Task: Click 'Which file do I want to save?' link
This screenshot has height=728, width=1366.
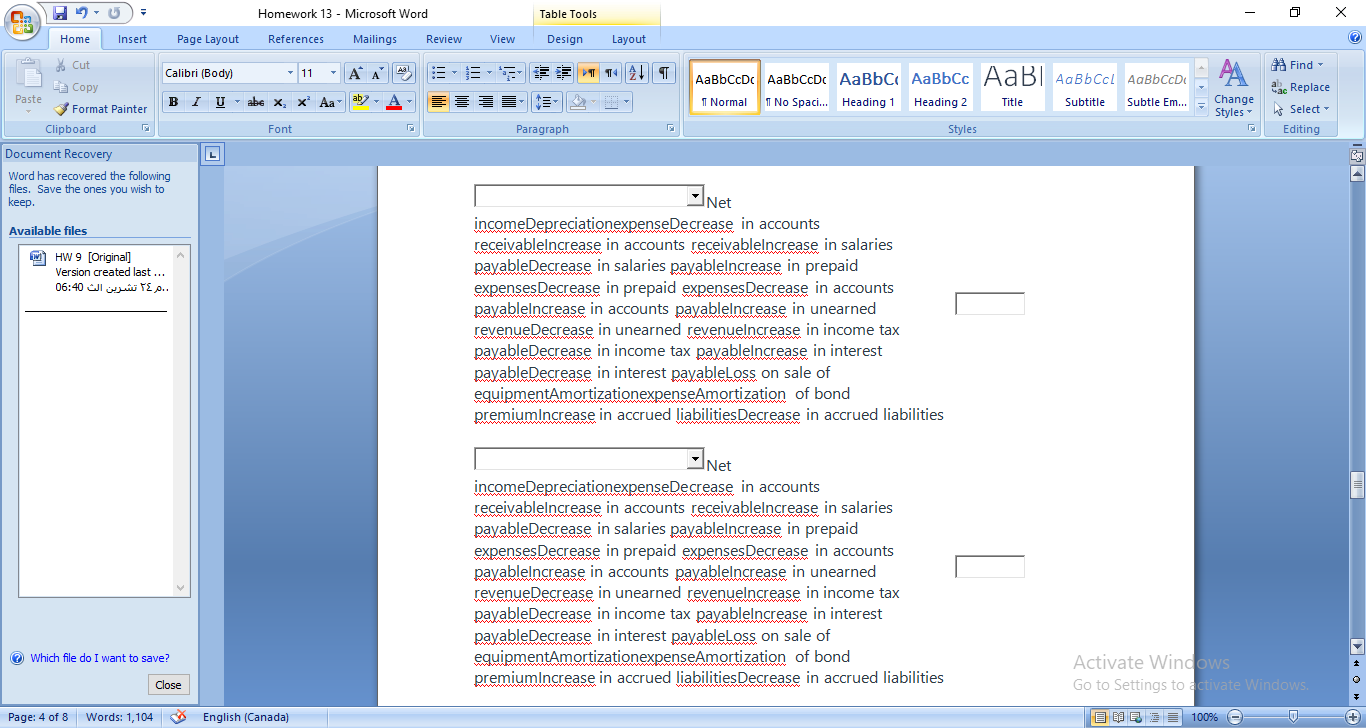Action: pyautogui.click(x=100, y=658)
